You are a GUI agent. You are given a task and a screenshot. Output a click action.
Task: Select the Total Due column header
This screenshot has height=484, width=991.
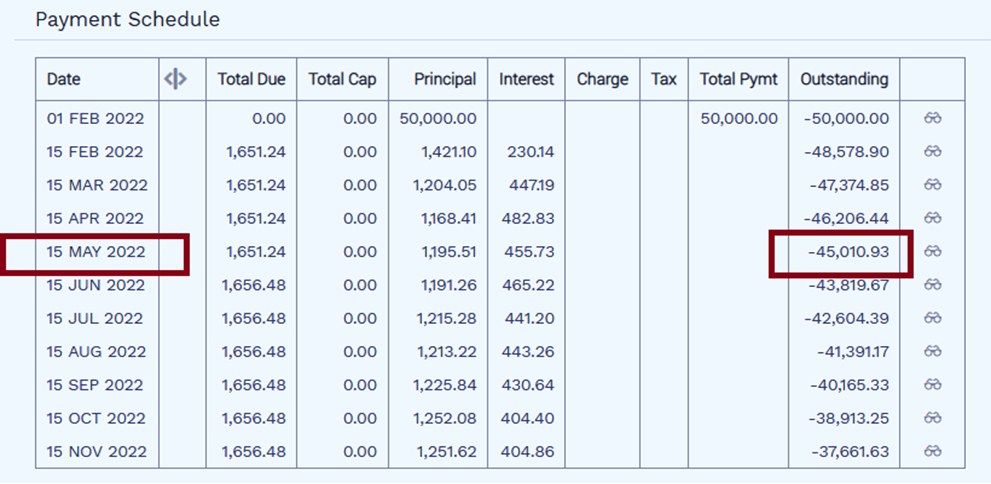tap(252, 79)
